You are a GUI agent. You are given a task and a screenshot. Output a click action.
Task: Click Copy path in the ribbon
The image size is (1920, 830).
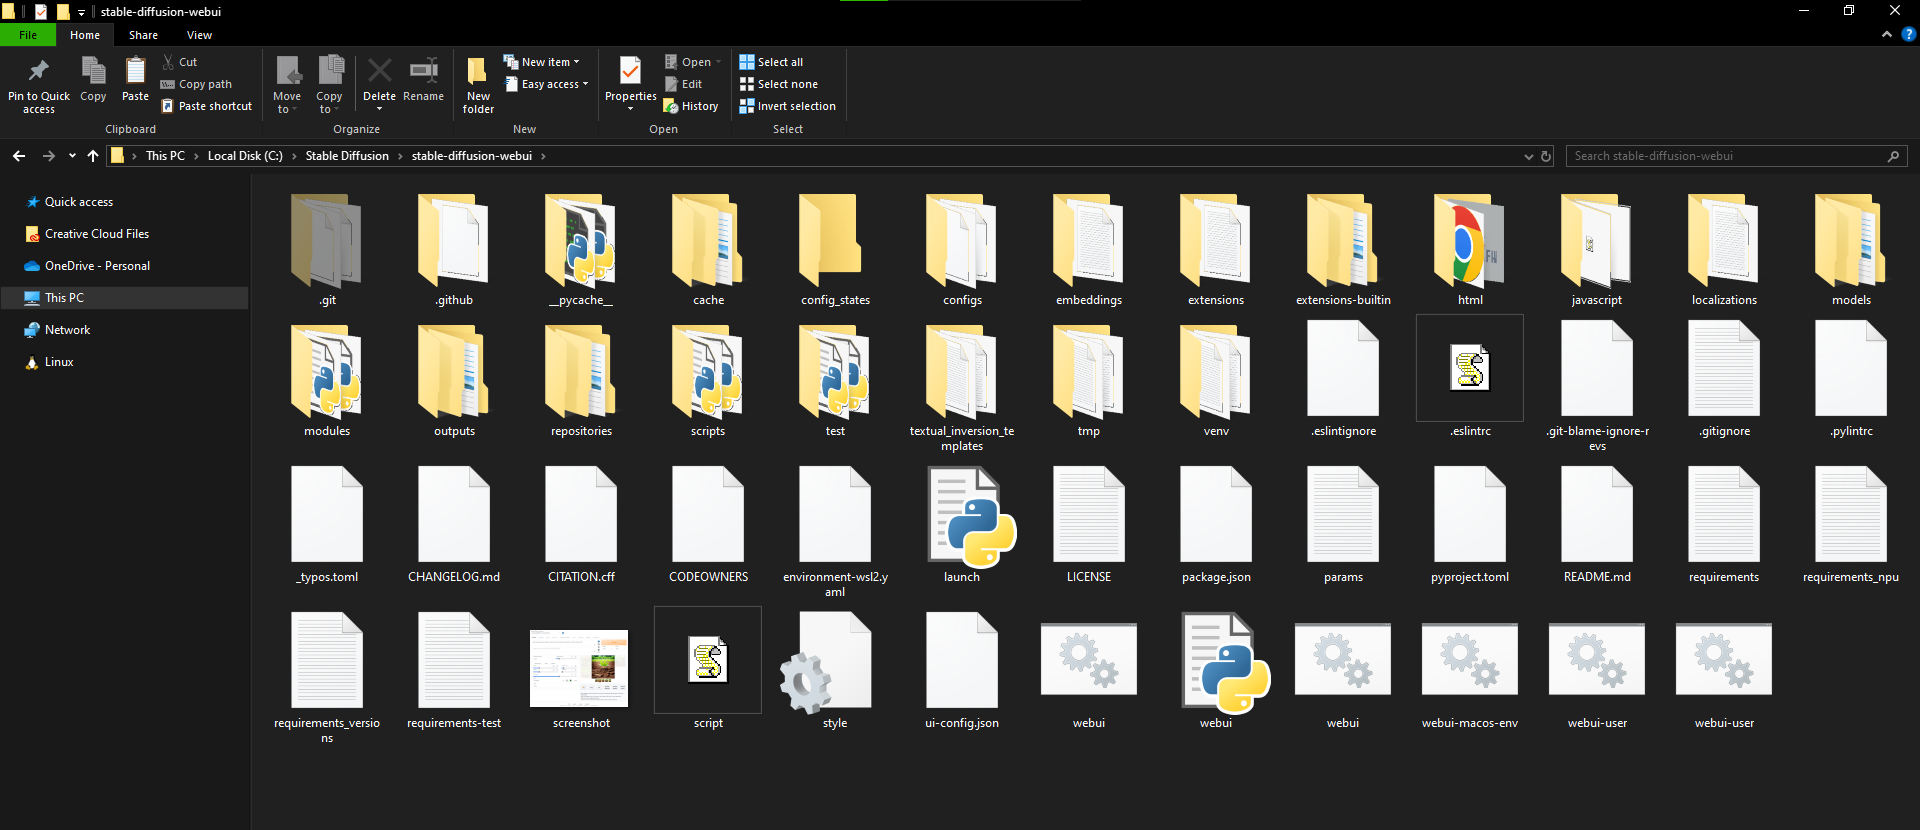click(197, 84)
